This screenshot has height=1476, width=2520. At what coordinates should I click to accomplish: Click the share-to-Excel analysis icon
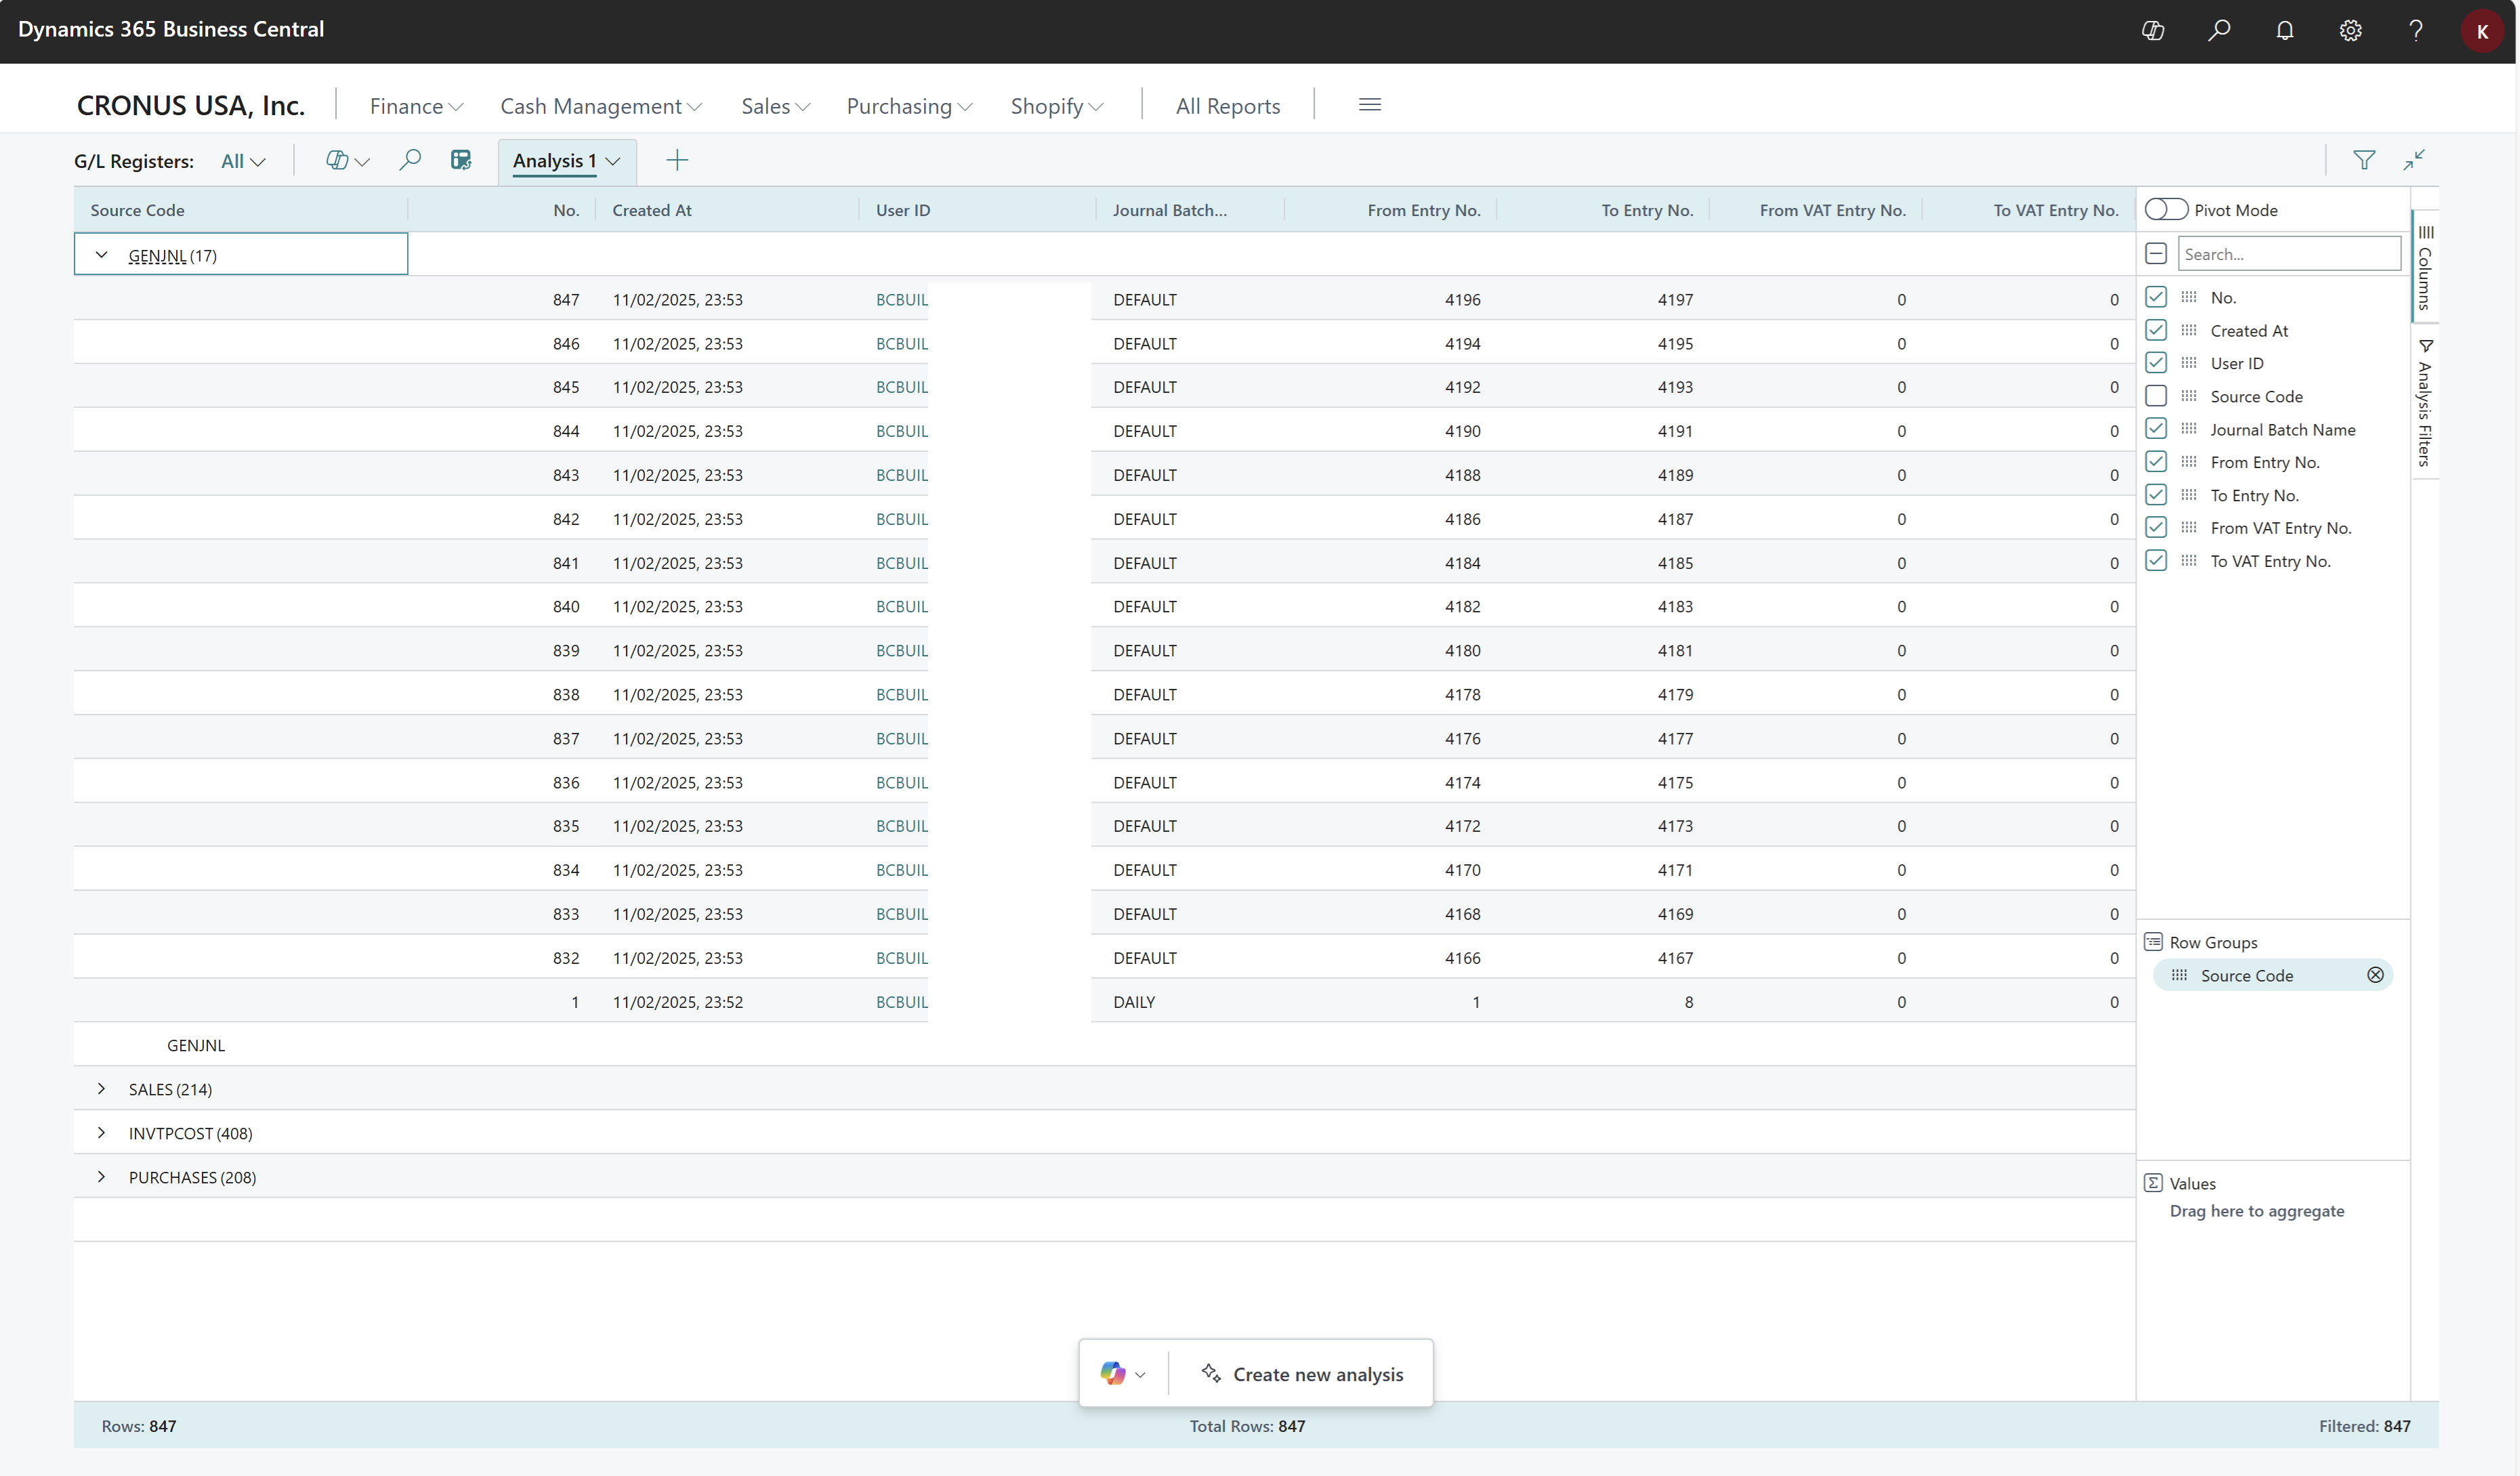coord(460,160)
